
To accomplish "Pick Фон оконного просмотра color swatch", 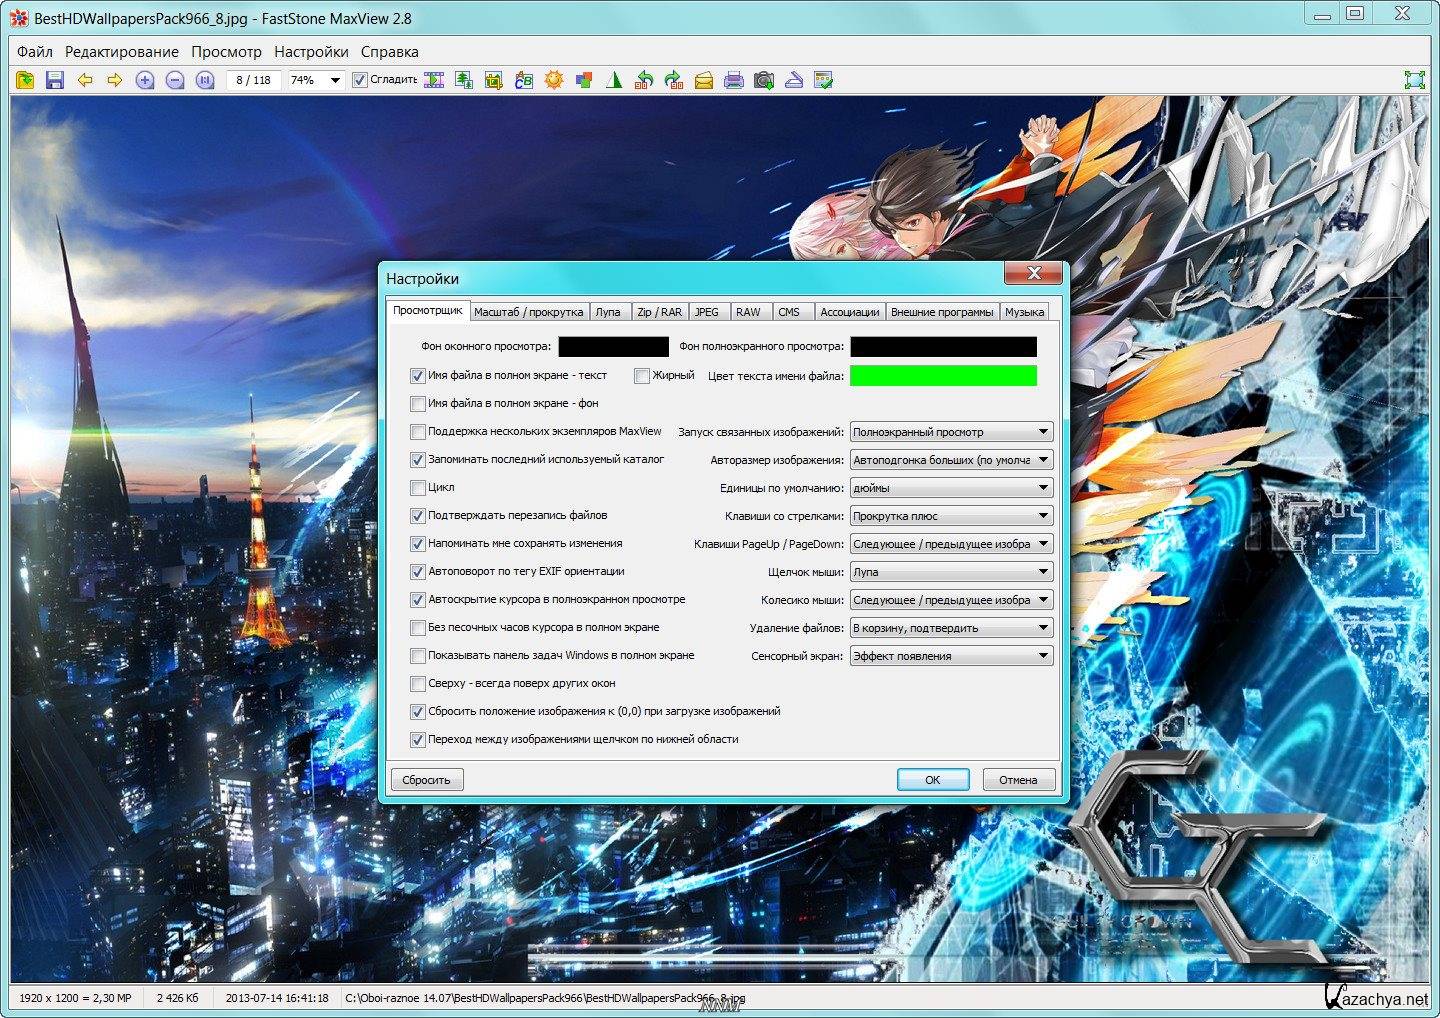I will [613, 347].
